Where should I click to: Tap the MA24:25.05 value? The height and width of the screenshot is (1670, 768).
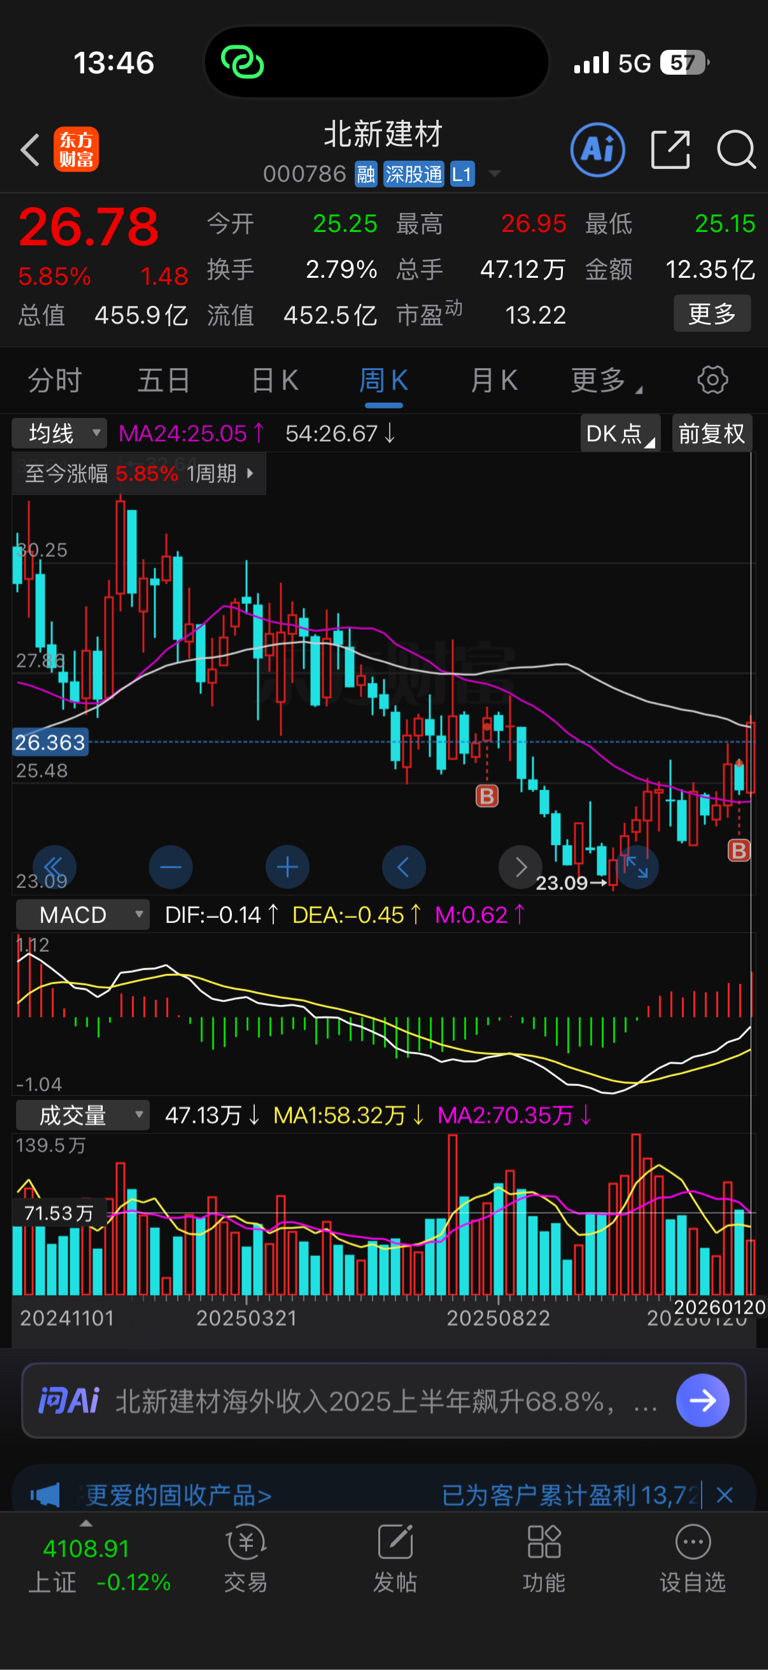coord(191,433)
